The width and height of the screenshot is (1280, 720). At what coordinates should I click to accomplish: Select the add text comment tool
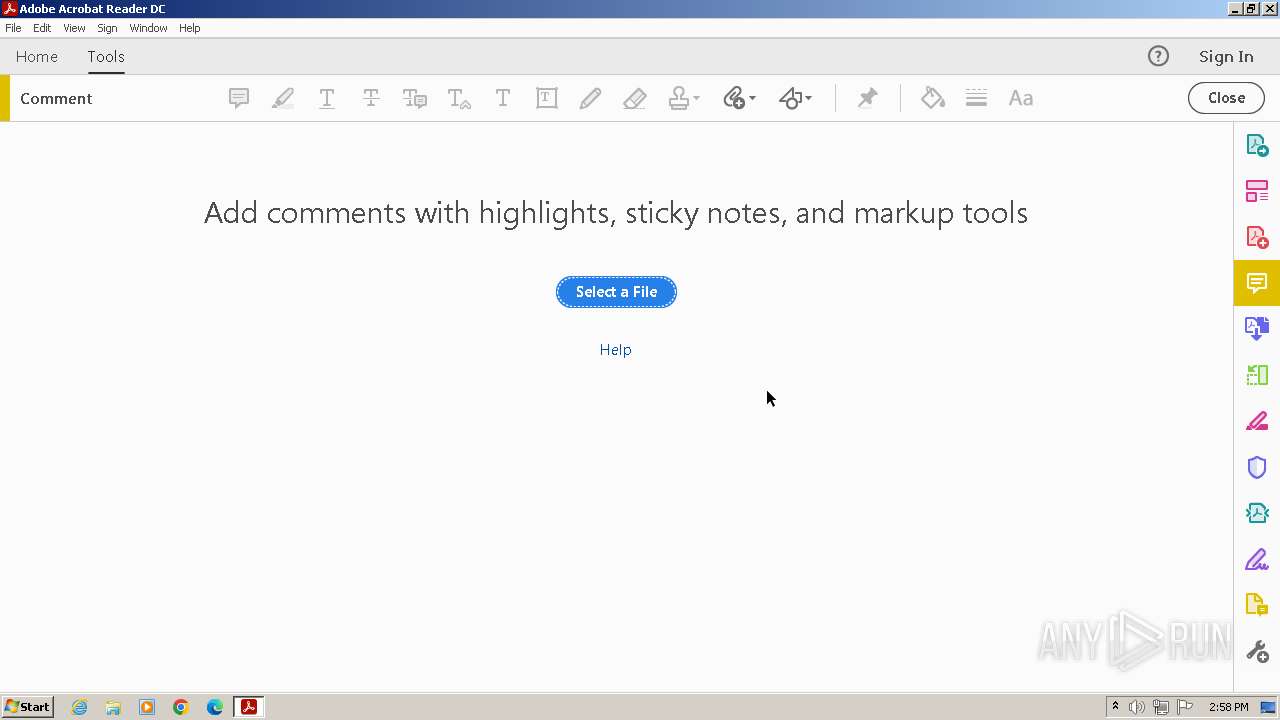[503, 98]
